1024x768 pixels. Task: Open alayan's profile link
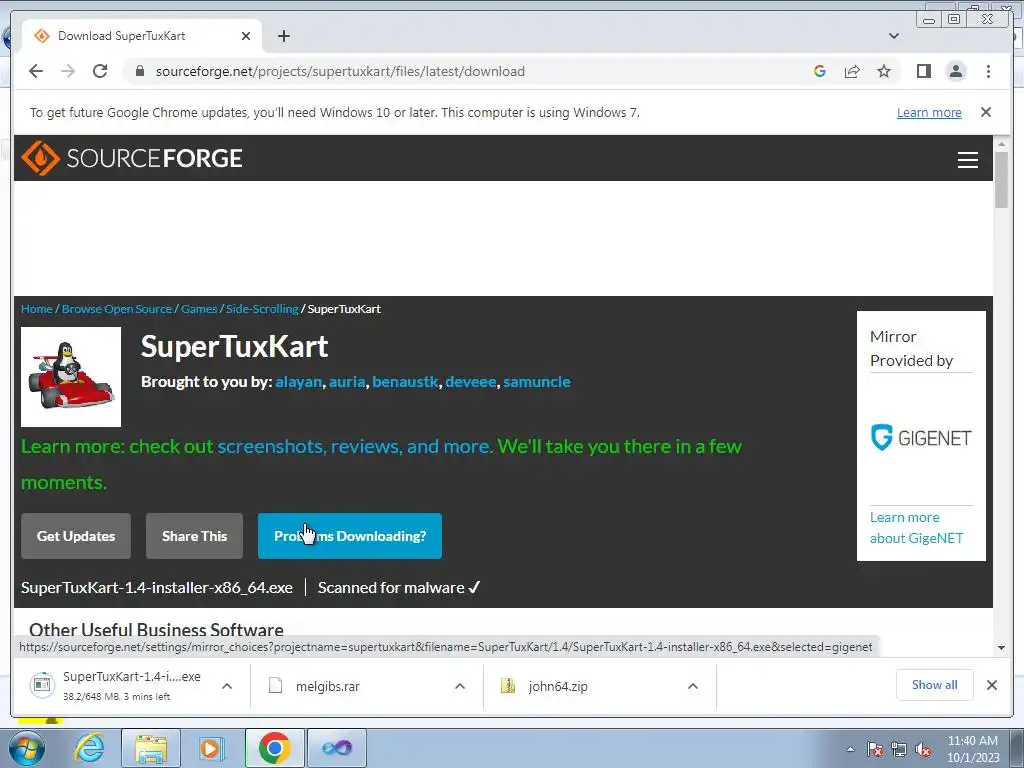tap(298, 381)
